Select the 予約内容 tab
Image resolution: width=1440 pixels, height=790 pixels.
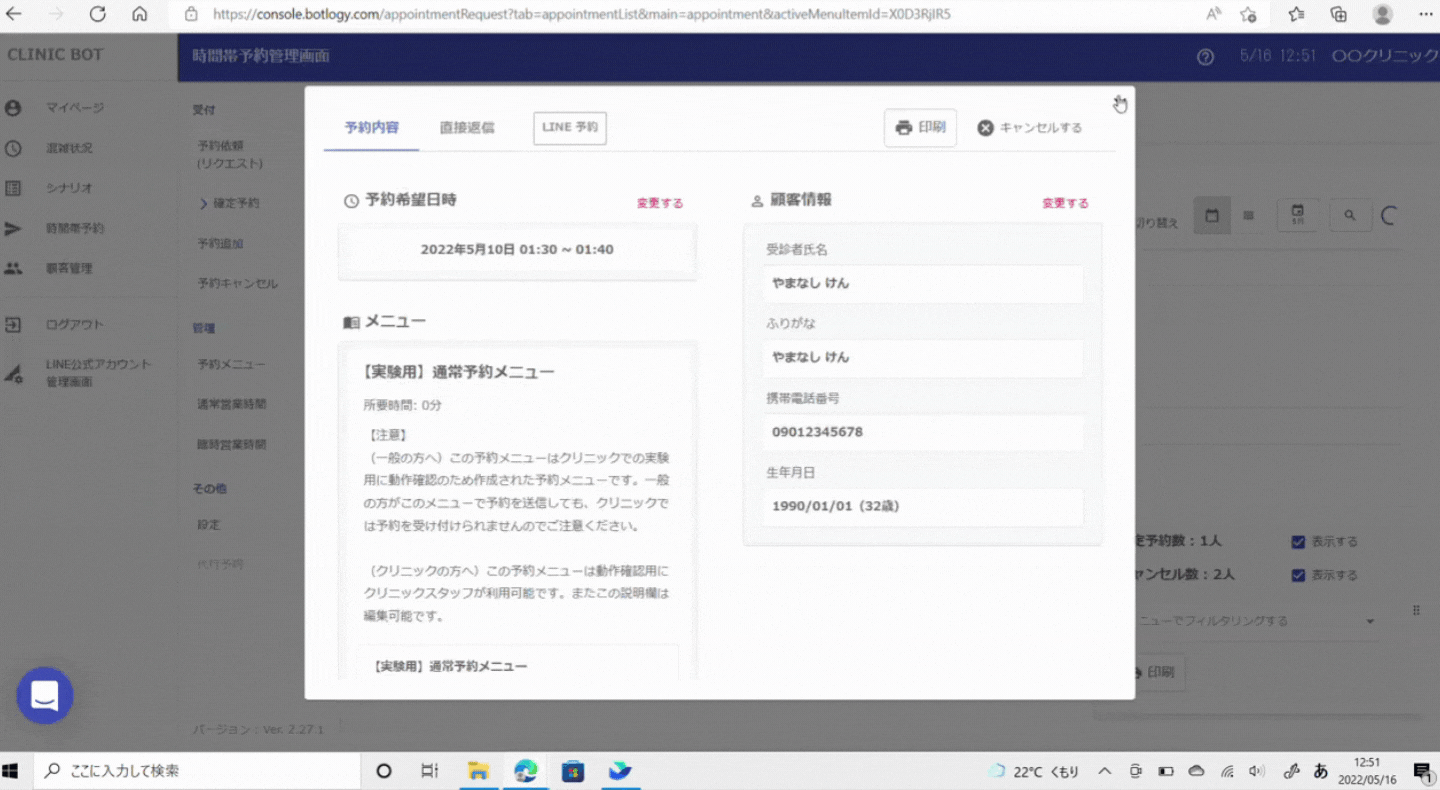pyautogui.click(x=371, y=128)
